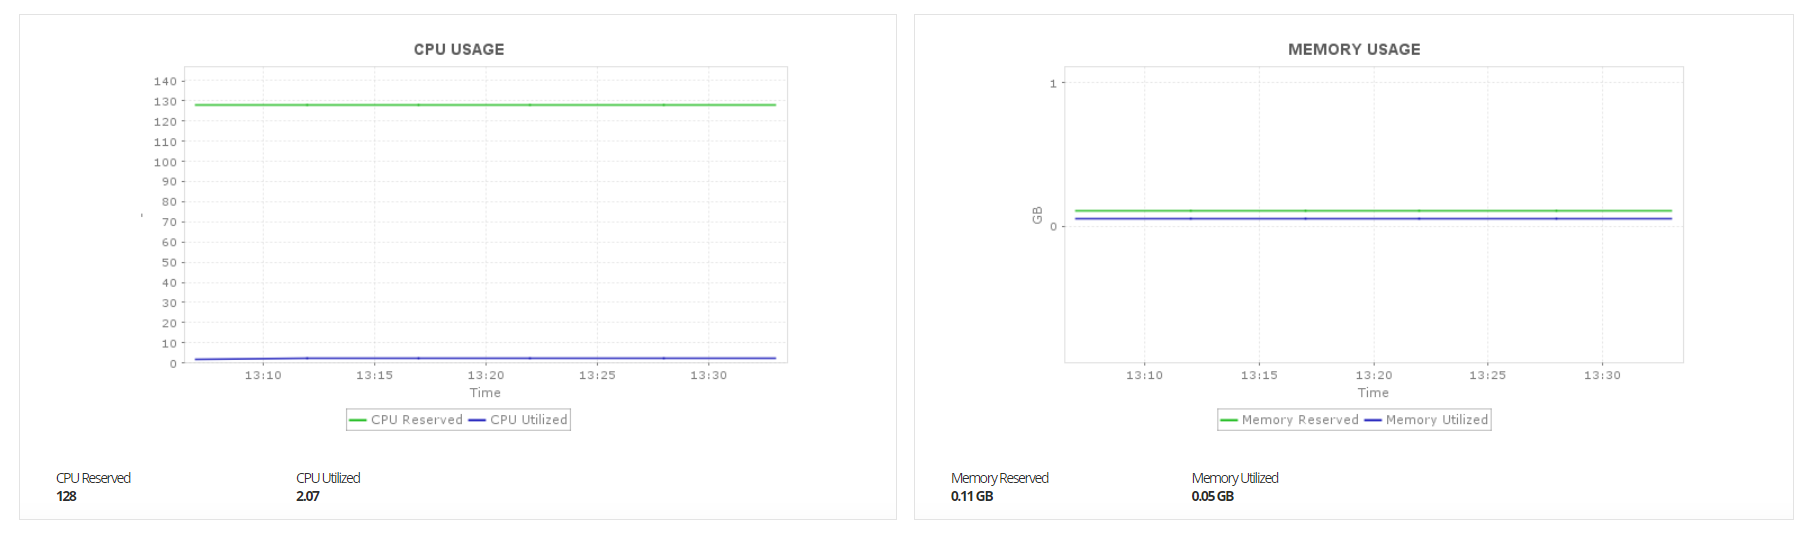1812x536 pixels.
Task: Click the GB axis label on Memory chart
Action: point(1037,215)
